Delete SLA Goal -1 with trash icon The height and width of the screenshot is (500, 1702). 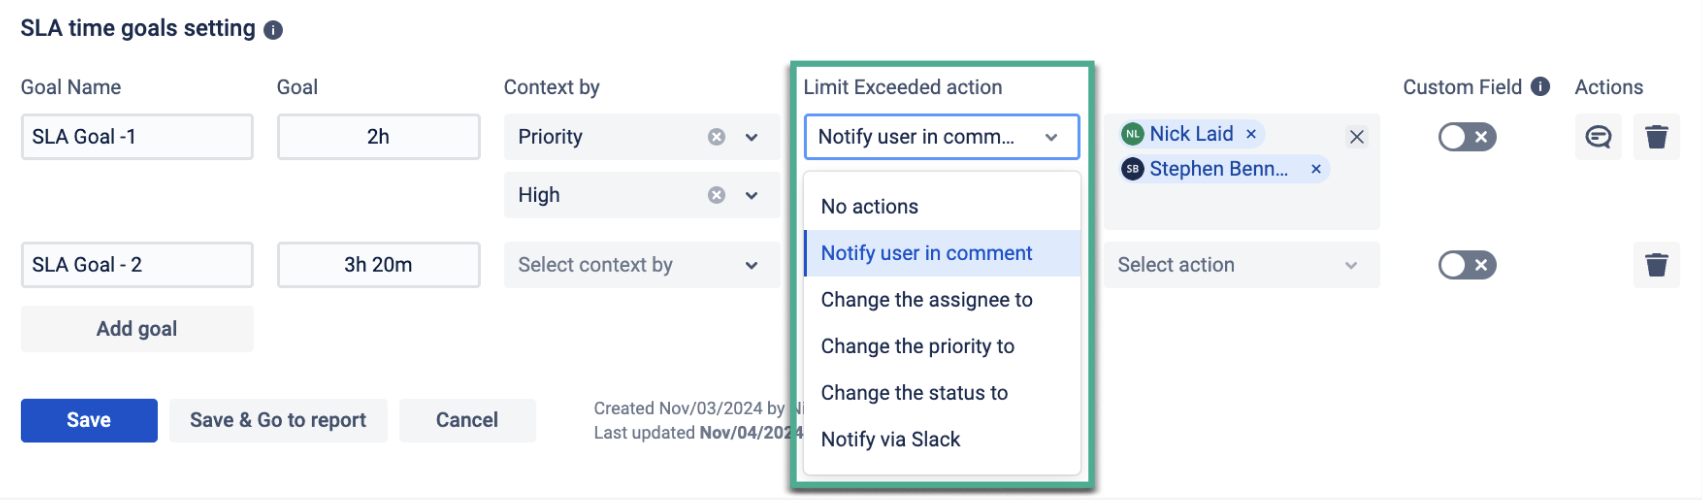click(1656, 137)
